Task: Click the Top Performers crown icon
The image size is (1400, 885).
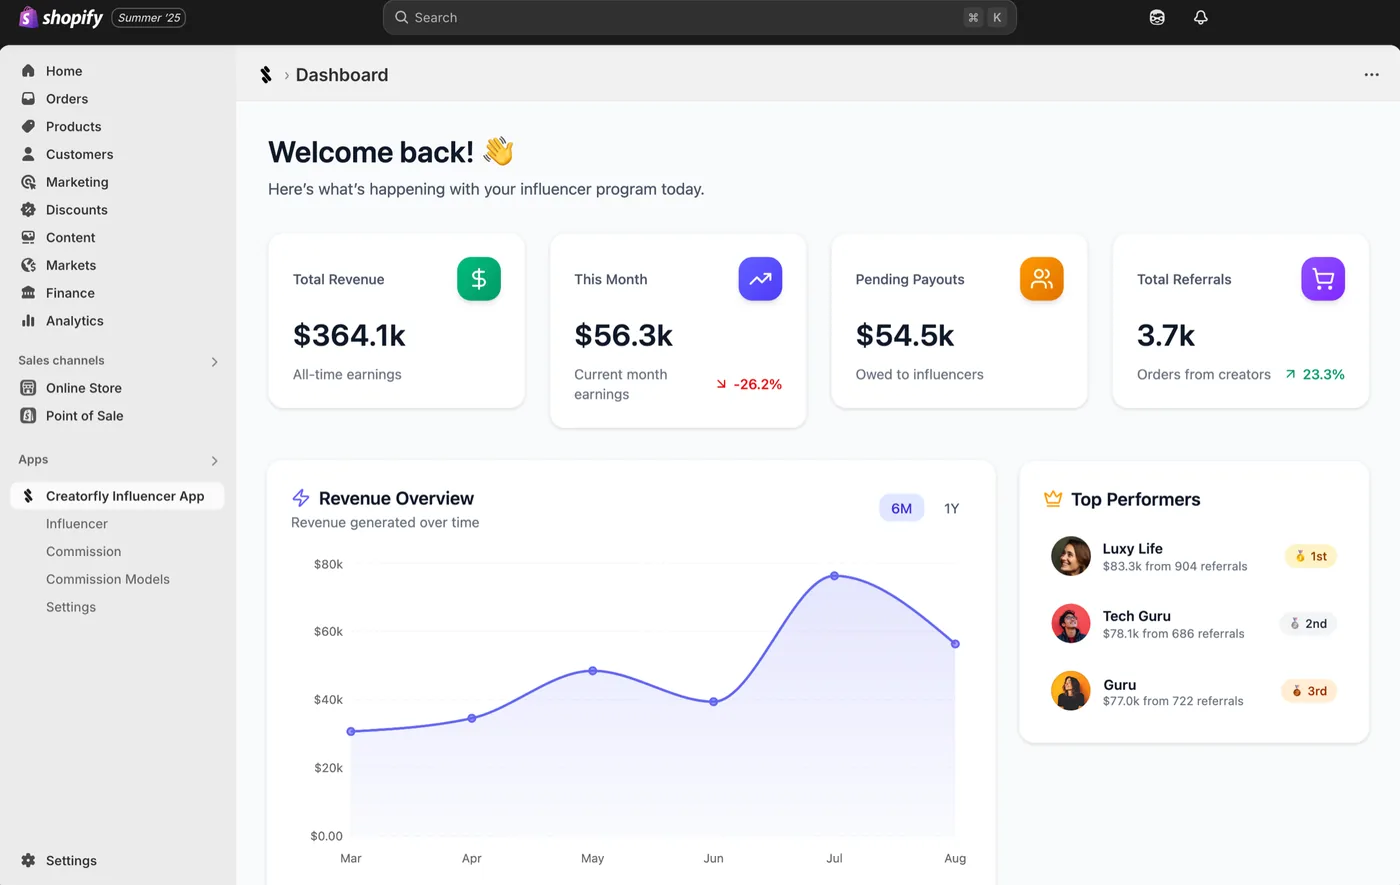Action: [x=1053, y=499]
